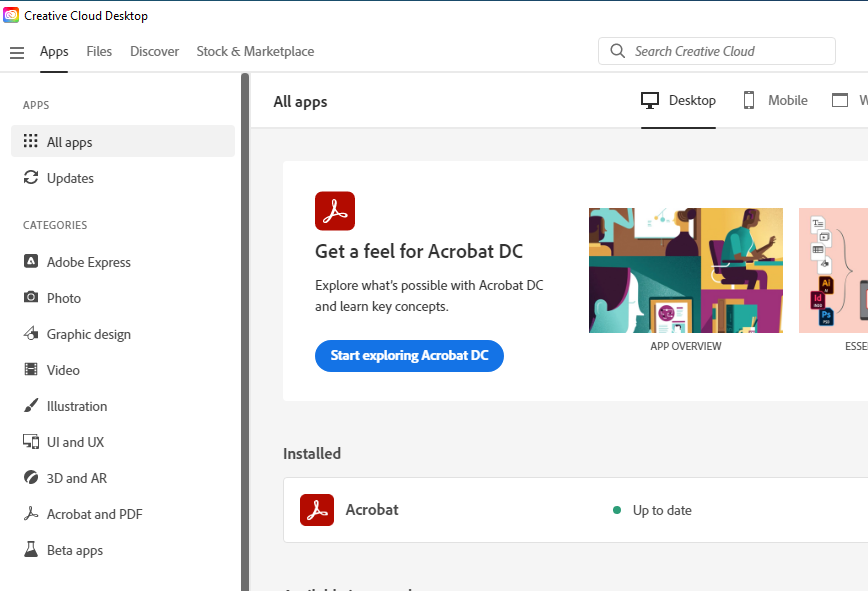Select the Acrobat and PDF category
The height and width of the screenshot is (591, 868).
click(94, 514)
